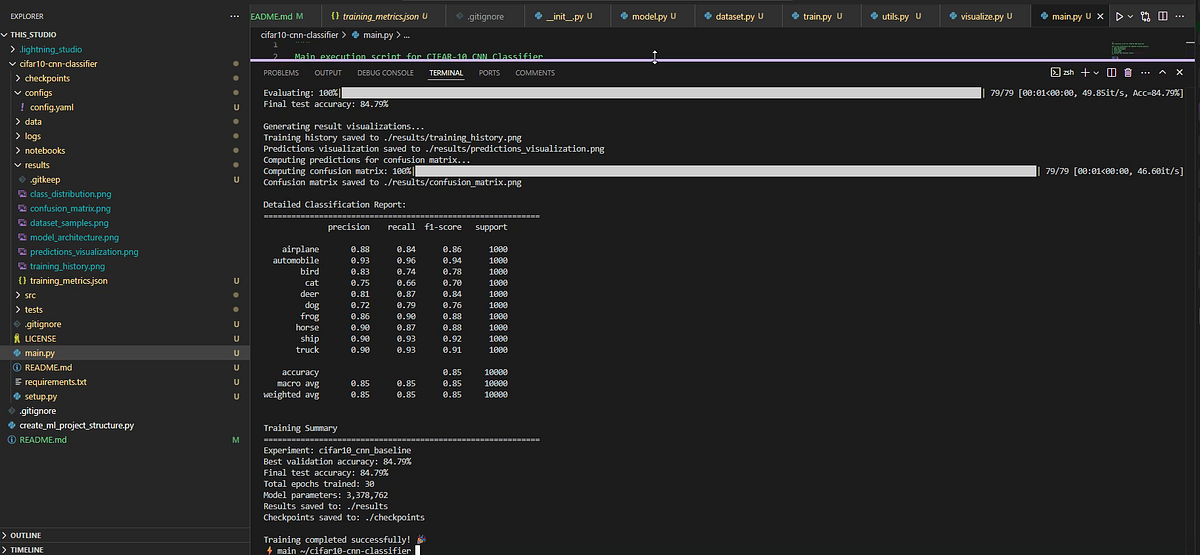Open changes compare icon in editor toolbar
Screen dimensions: 1200x555
(1145, 17)
